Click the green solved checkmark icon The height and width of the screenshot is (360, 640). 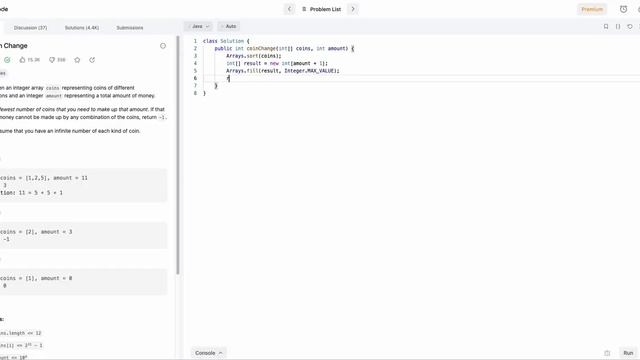(x=7, y=60)
